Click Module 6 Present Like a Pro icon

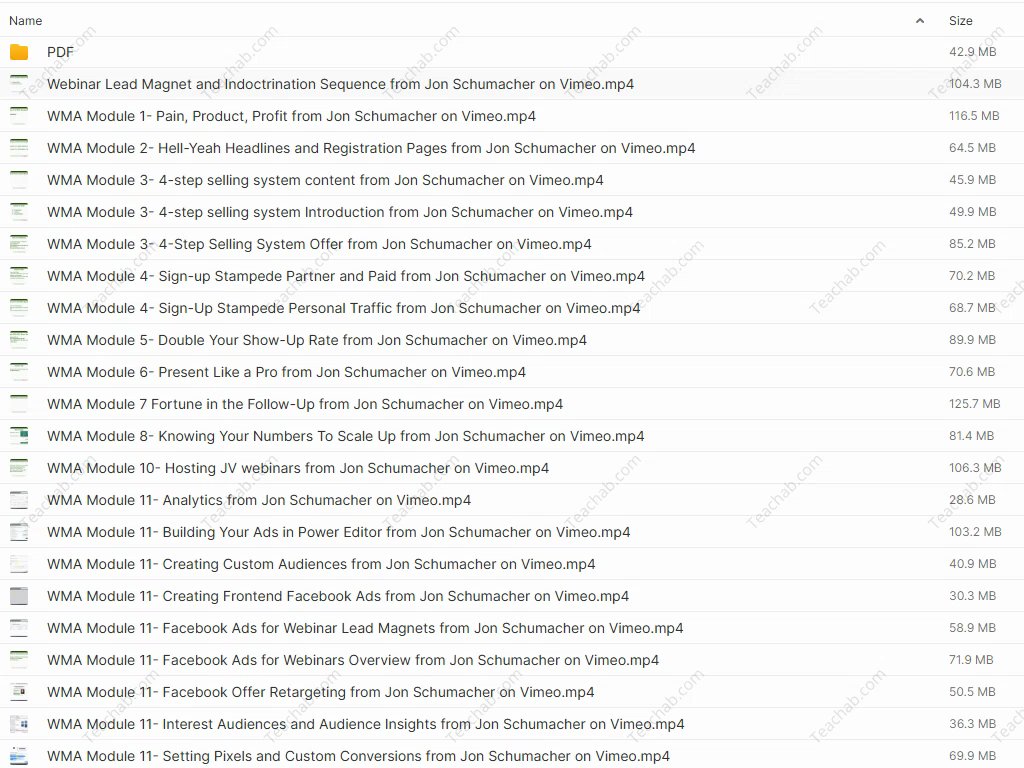(x=19, y=372)
